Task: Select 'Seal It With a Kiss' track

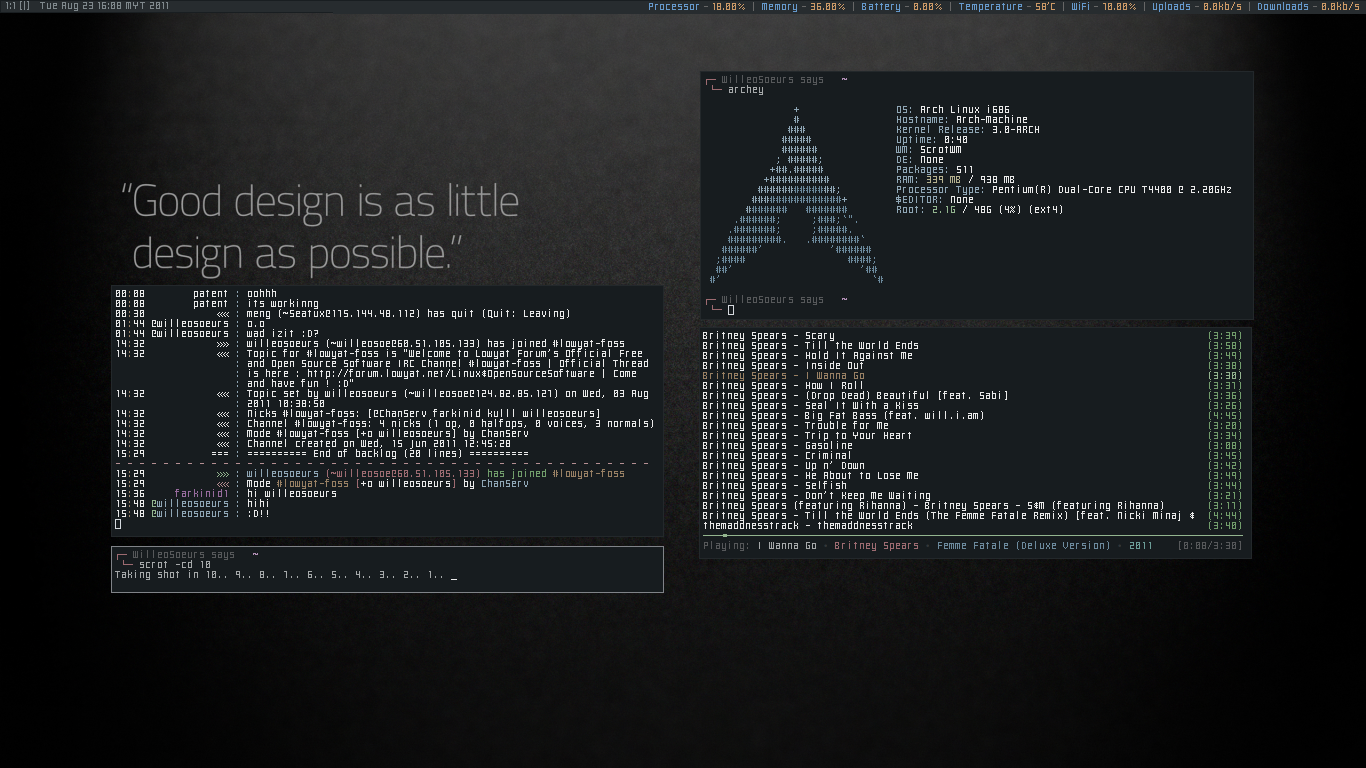Action: click(972, 406)
